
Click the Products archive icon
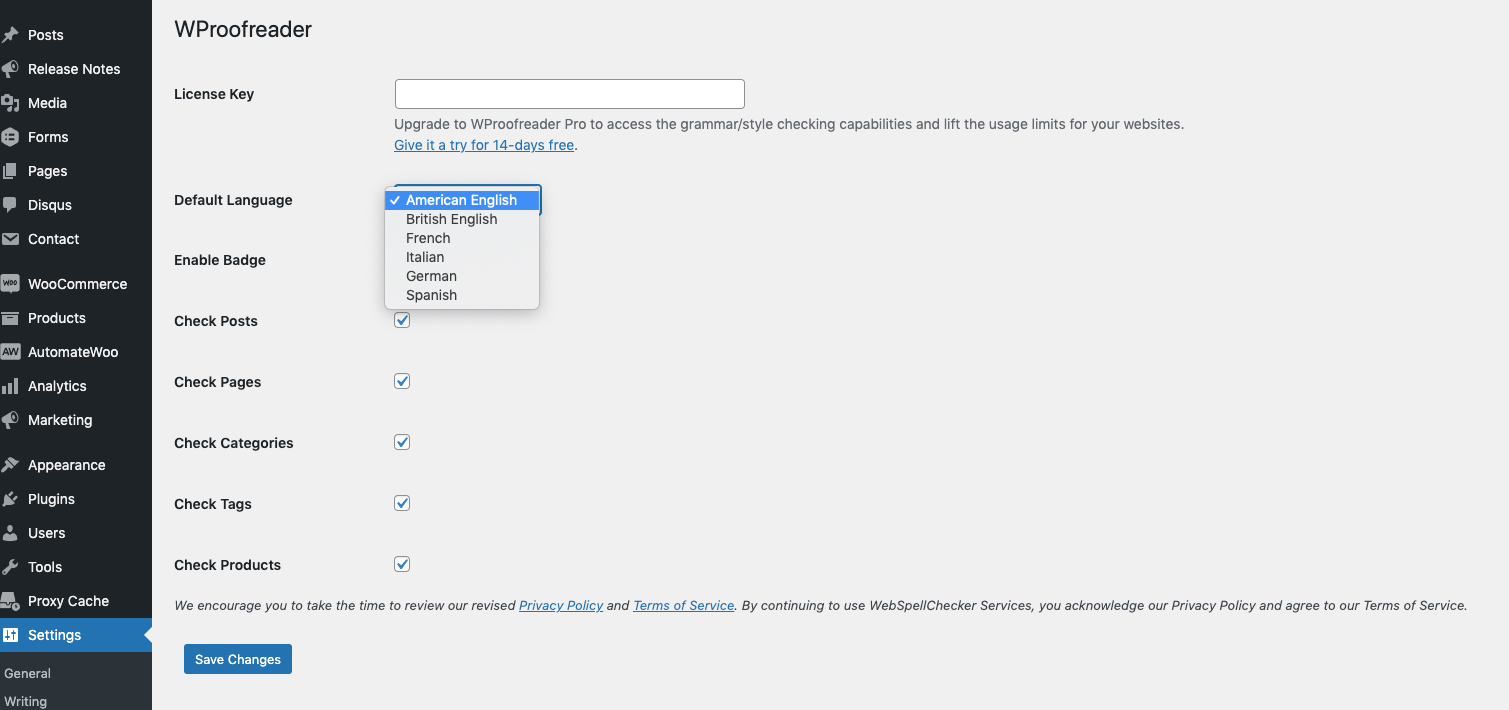pos(10,318)
